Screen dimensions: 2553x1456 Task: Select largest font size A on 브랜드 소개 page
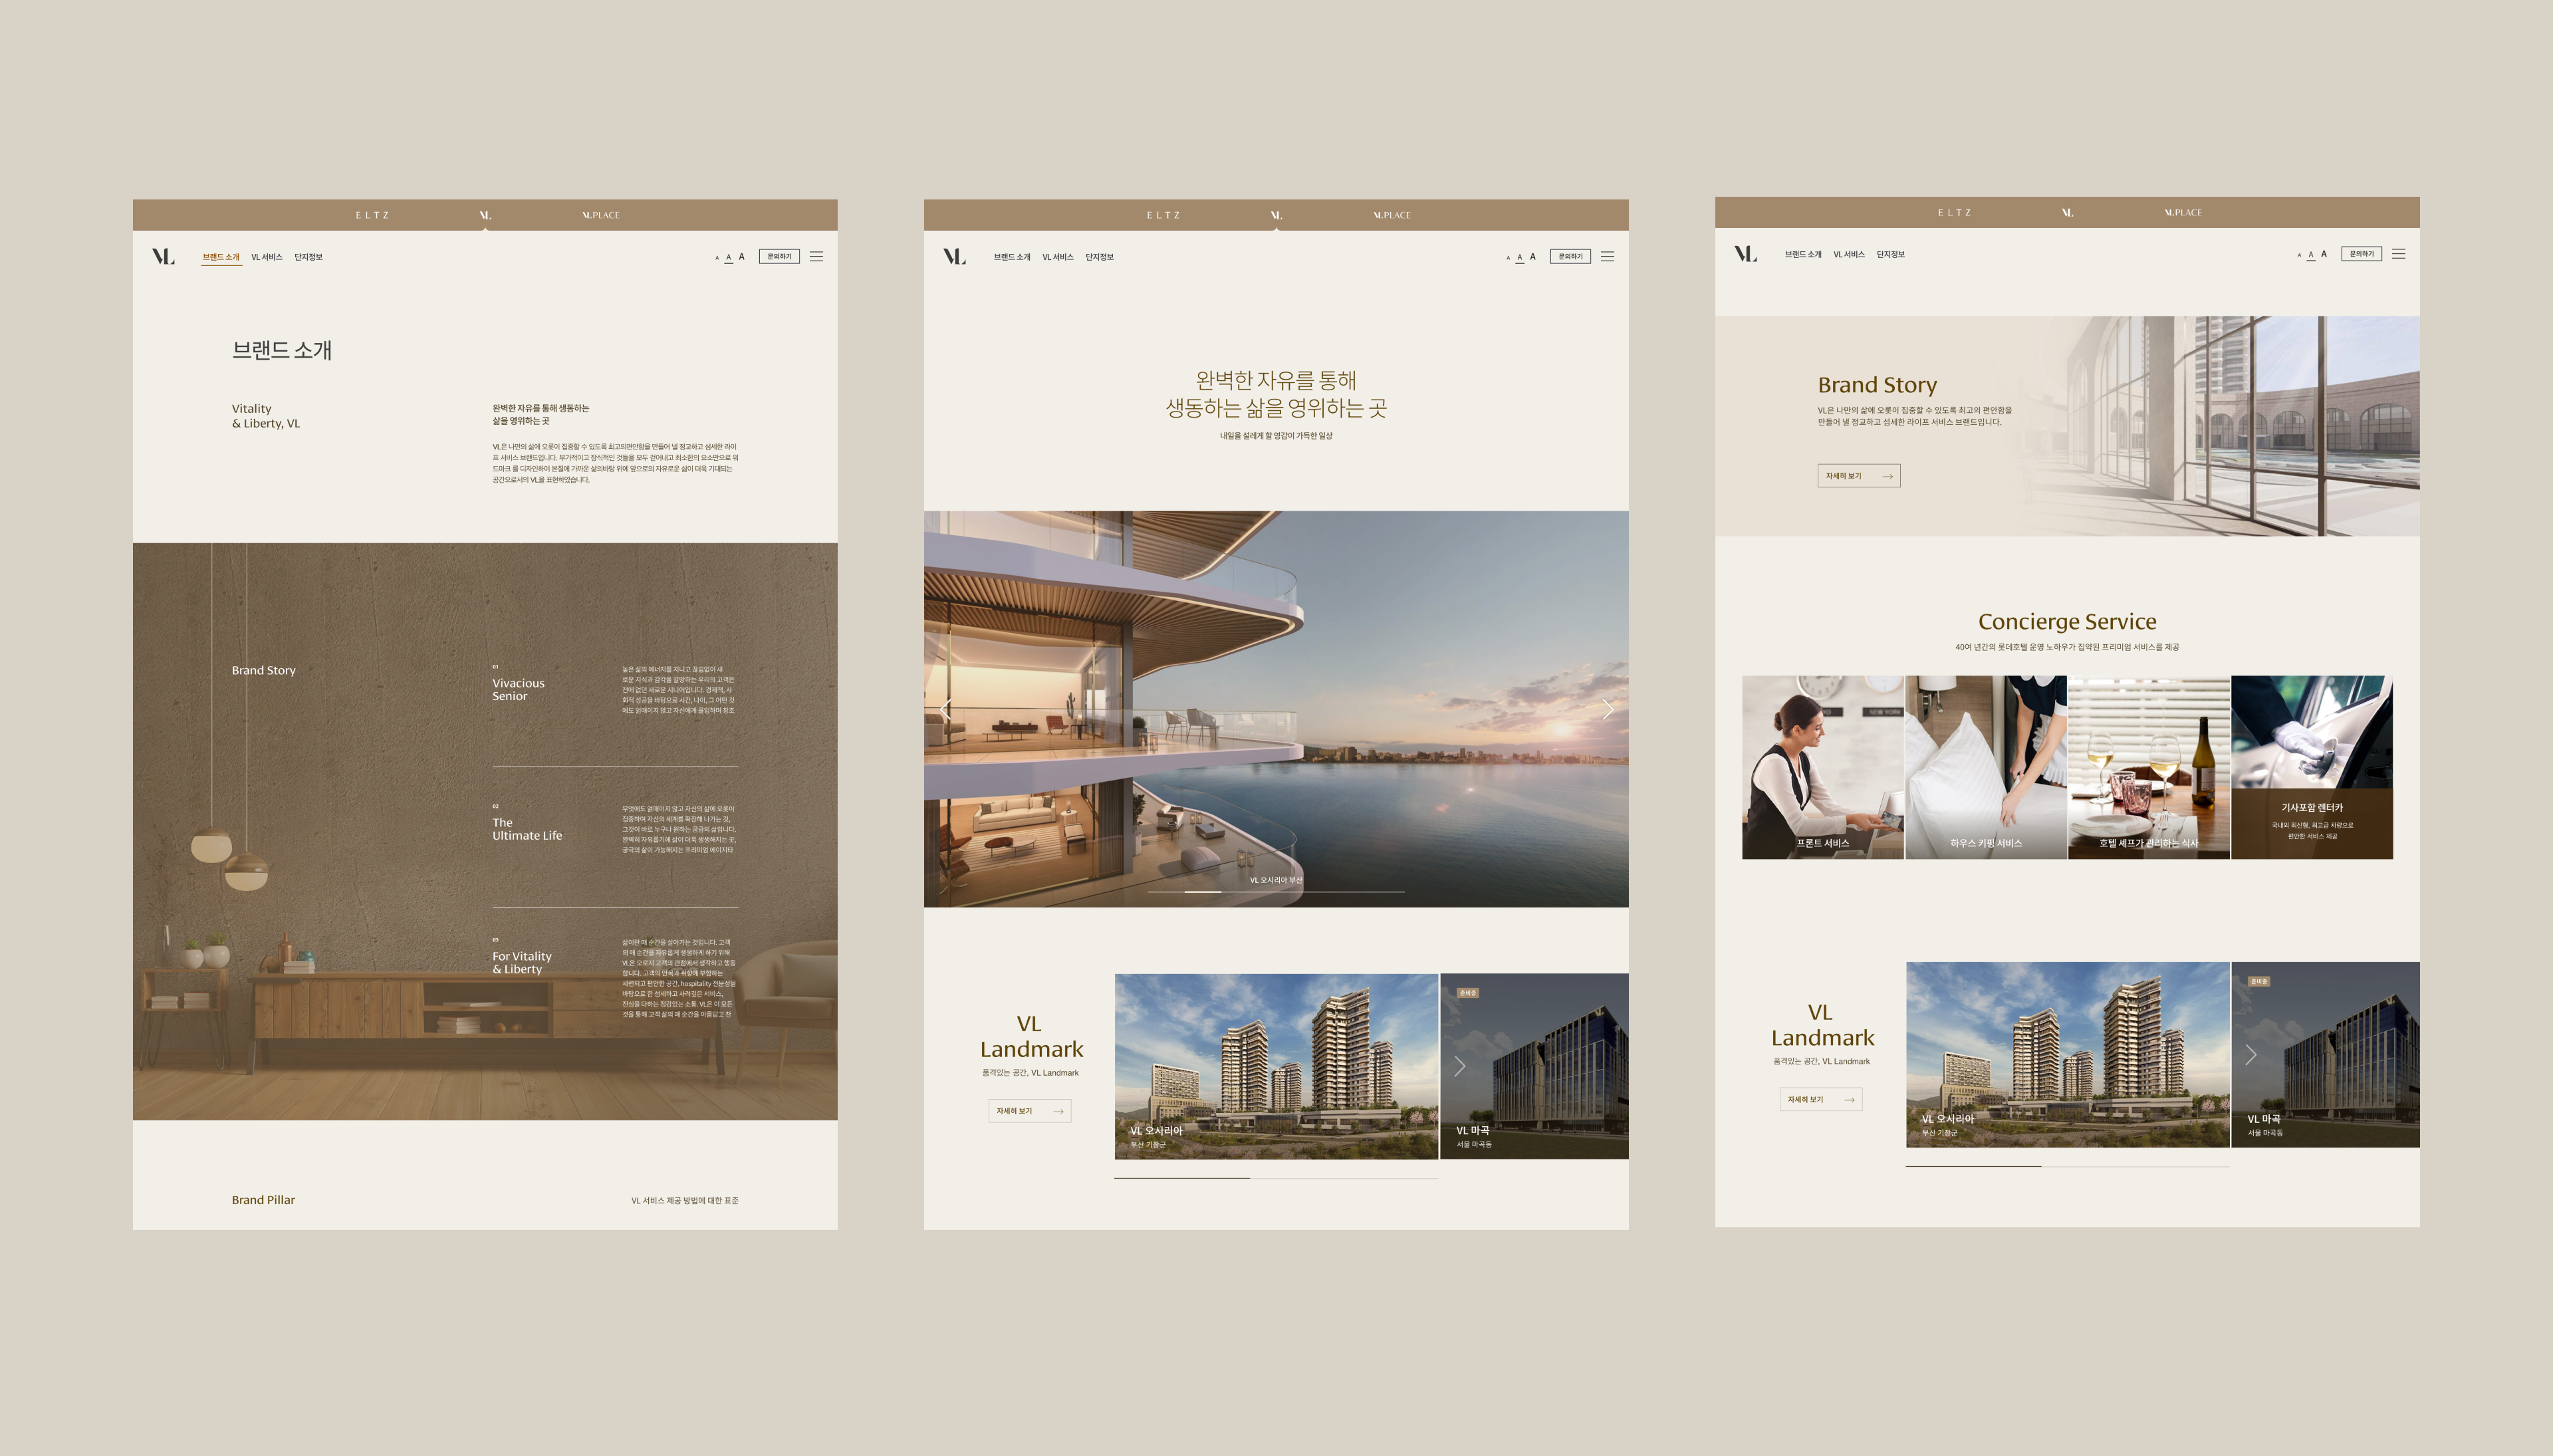point(741,257)
